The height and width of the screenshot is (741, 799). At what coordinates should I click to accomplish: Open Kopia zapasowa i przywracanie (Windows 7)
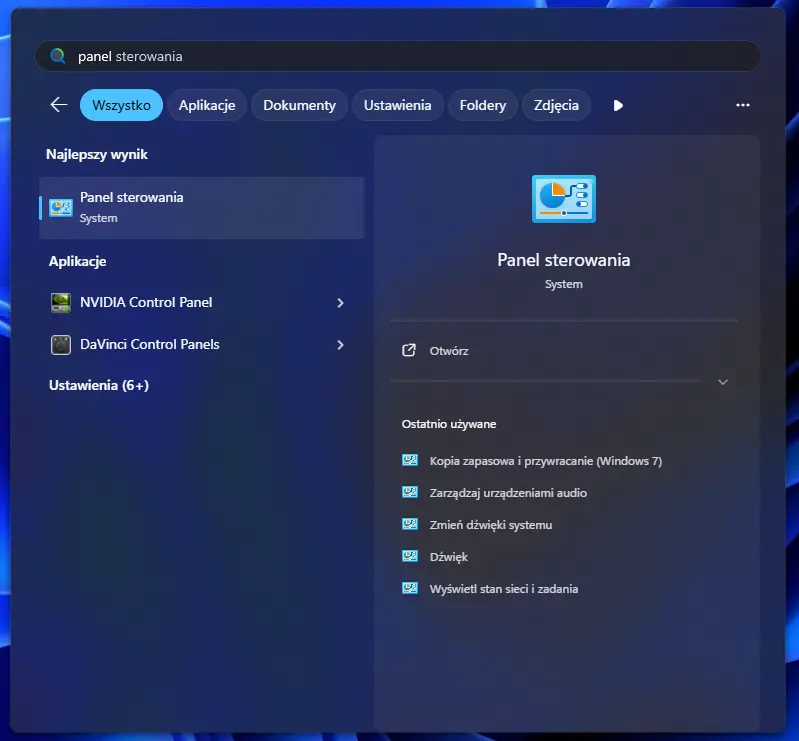pos(545,461)
